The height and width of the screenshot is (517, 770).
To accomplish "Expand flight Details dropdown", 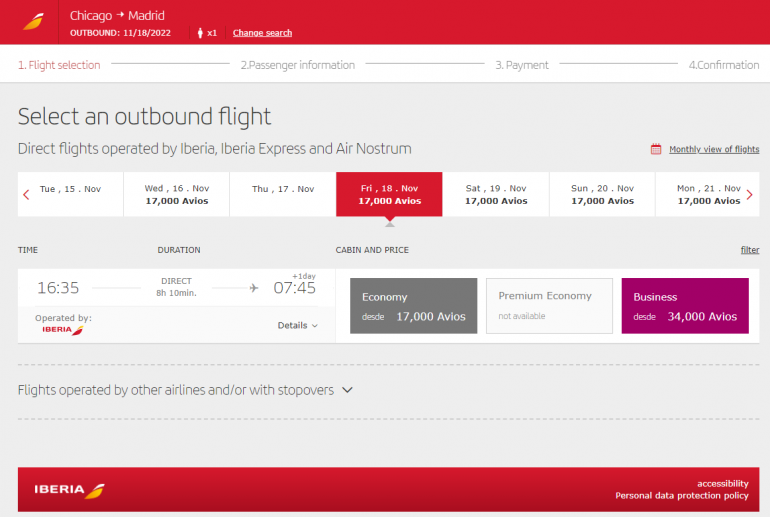I will (x=297, y=325).
